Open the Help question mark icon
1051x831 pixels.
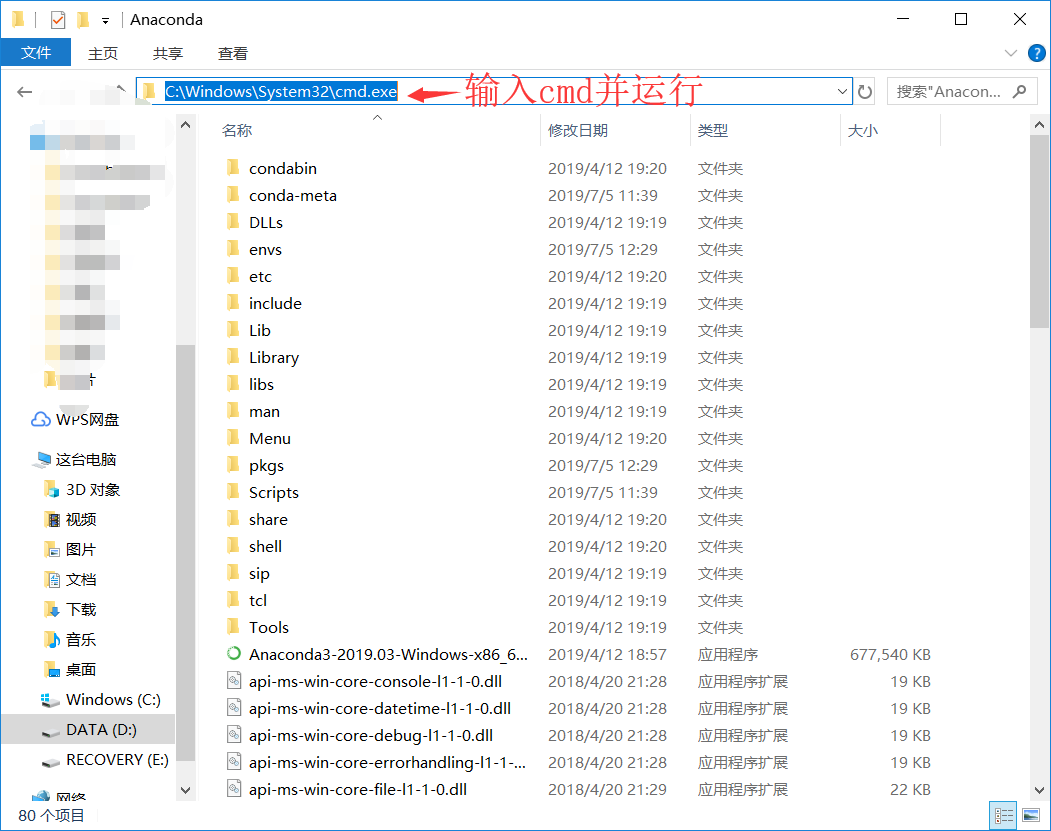click(x=1036, y=53)
